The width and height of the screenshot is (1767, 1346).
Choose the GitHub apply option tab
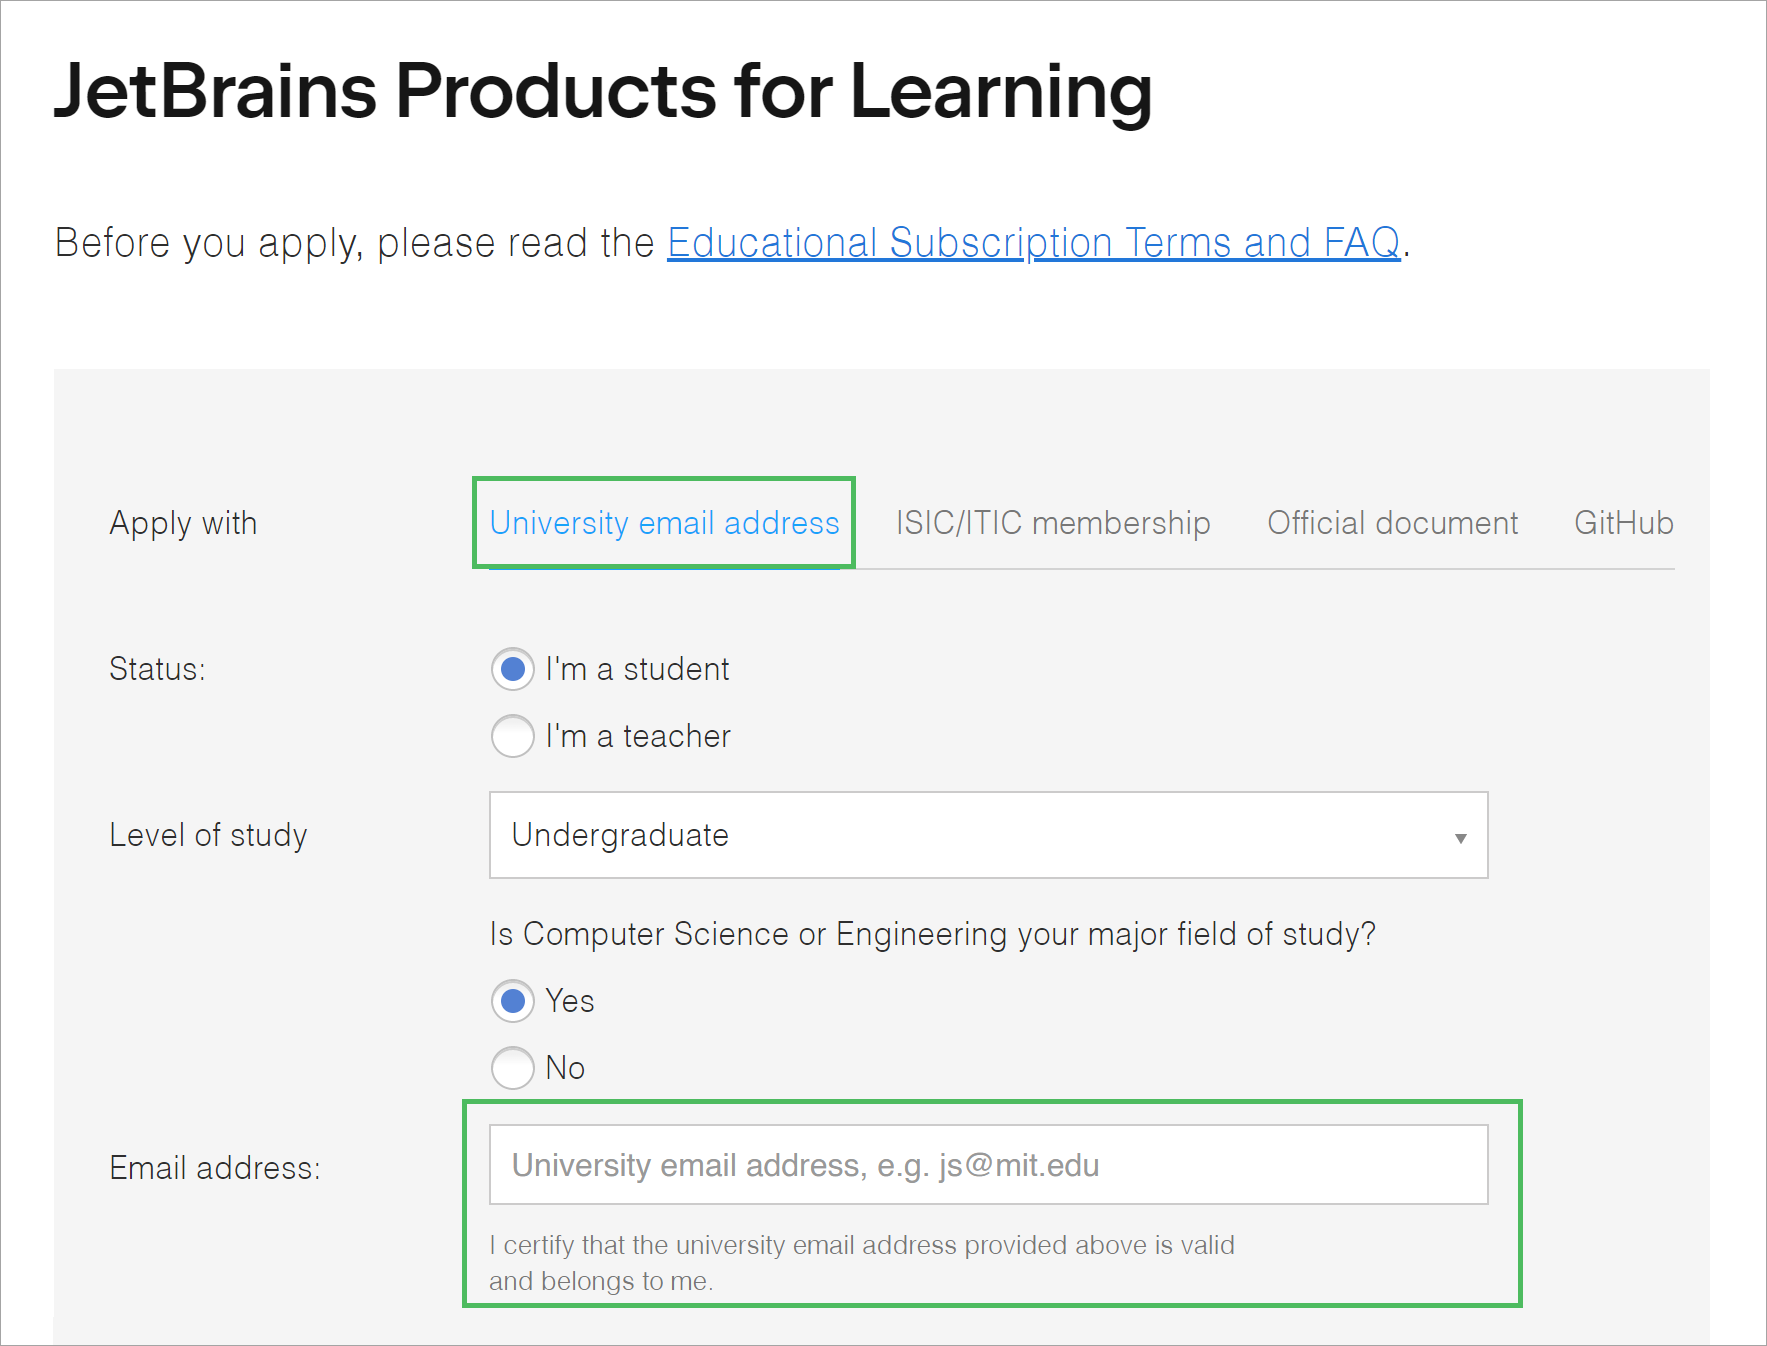pos(1623,523)
